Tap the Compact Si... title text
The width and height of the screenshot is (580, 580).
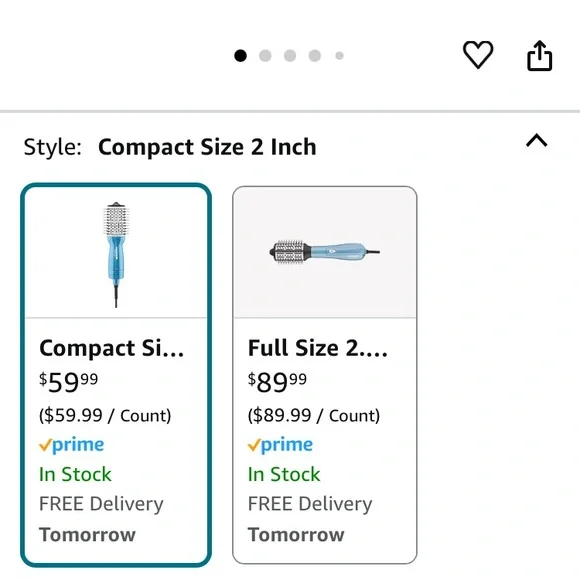coord(112,348)
